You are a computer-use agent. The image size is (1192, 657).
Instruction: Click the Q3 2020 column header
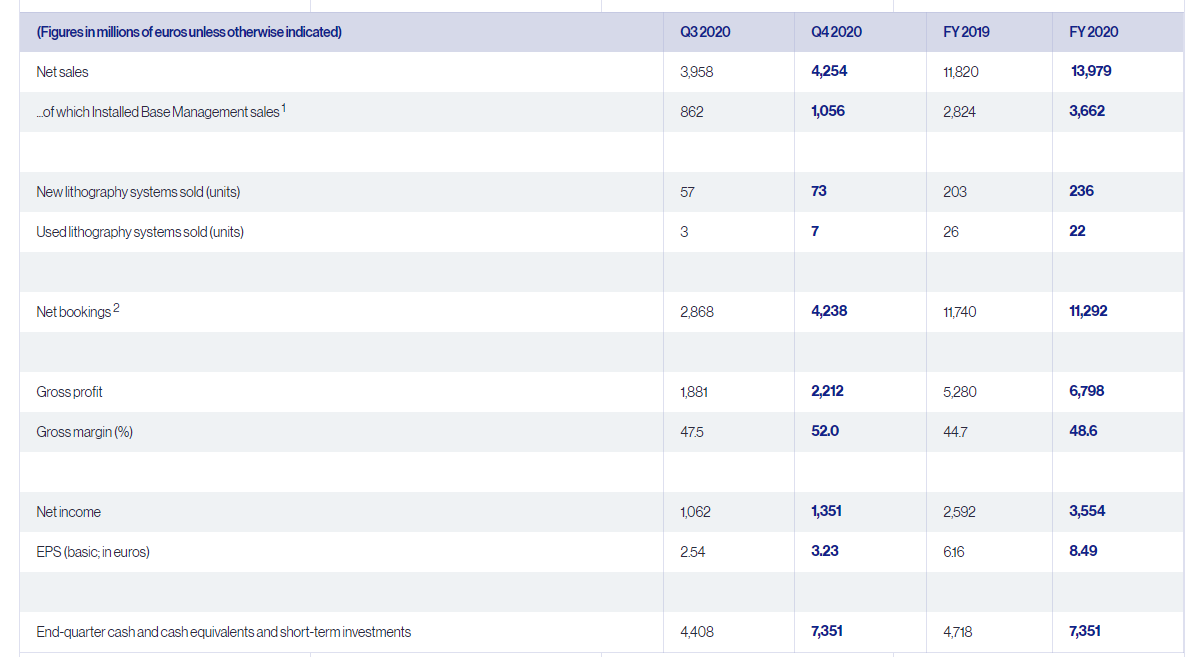(705, 32)
